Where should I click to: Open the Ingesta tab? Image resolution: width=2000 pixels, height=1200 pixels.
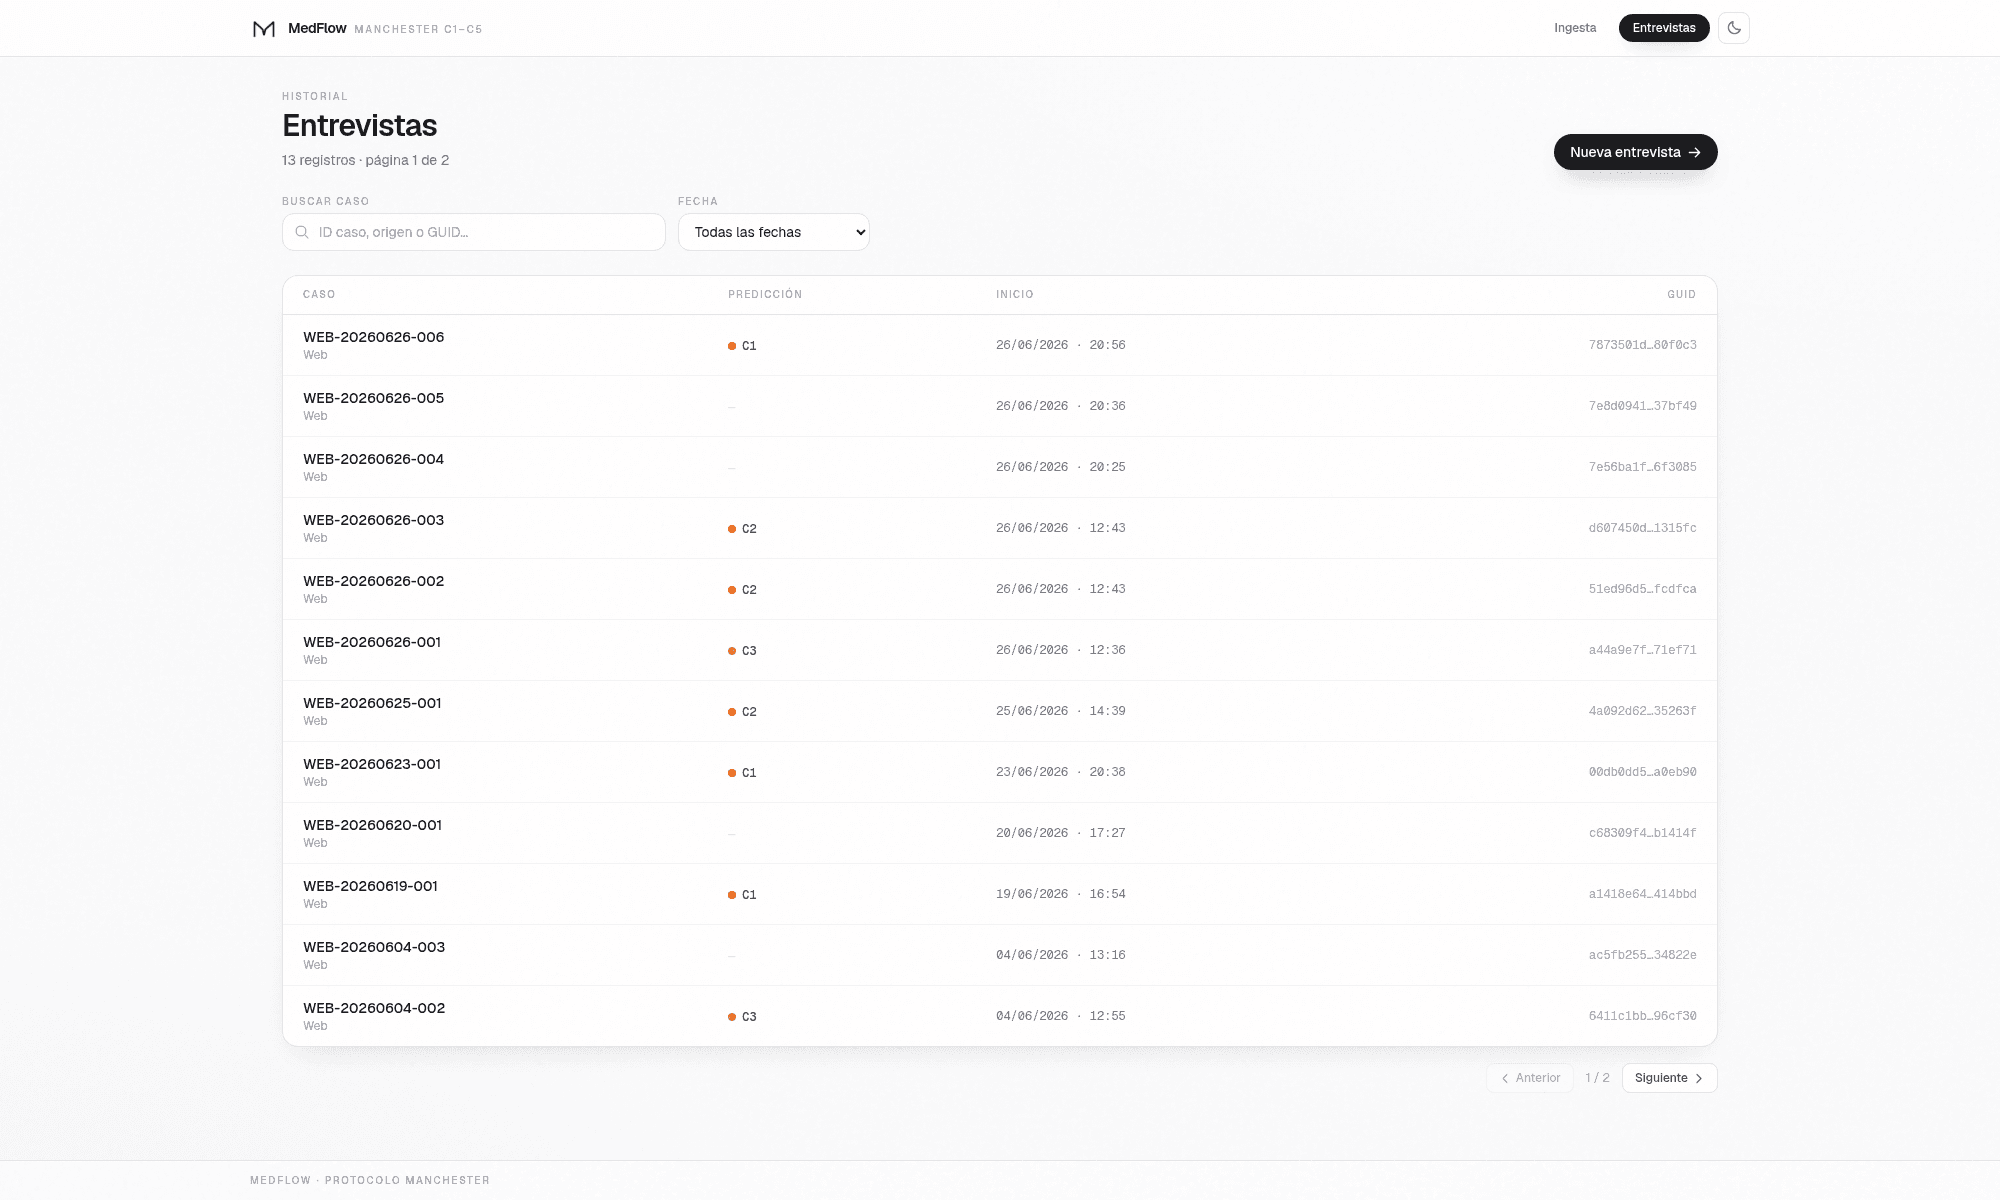1575,28
